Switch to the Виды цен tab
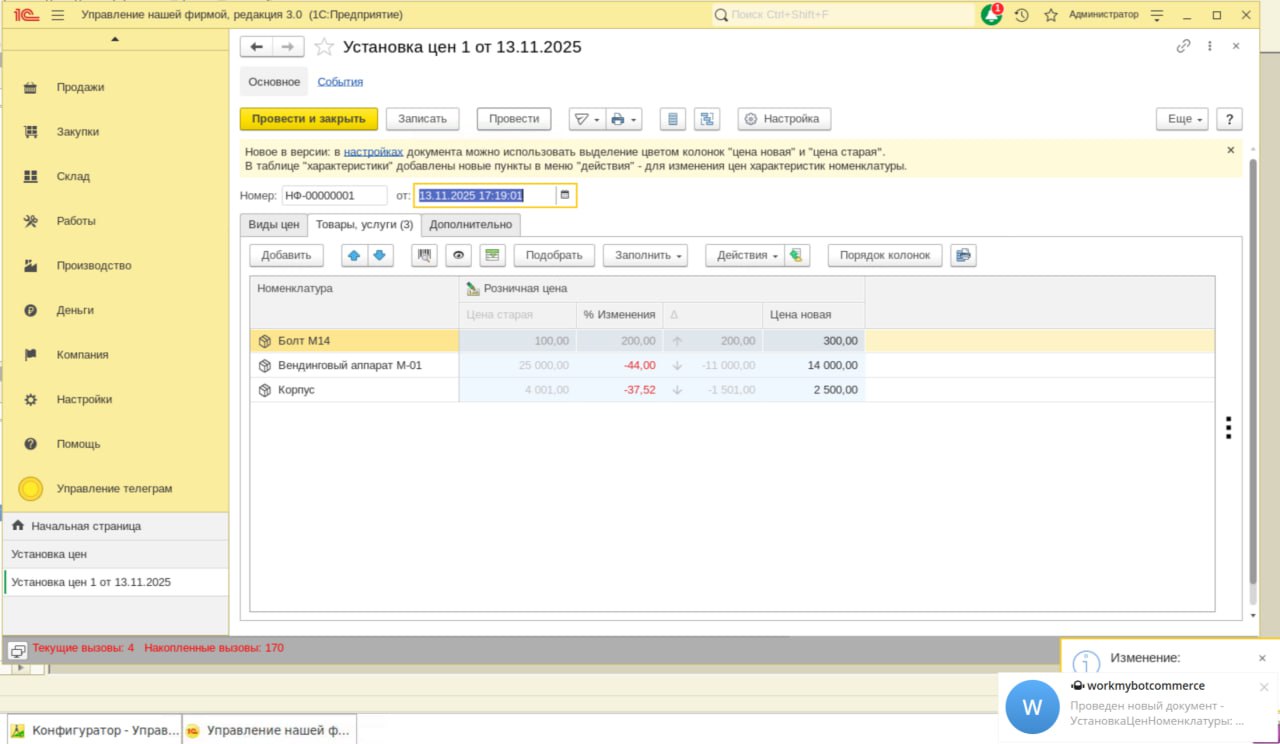This screenshot has width=1280, height=744. [274, 225]
